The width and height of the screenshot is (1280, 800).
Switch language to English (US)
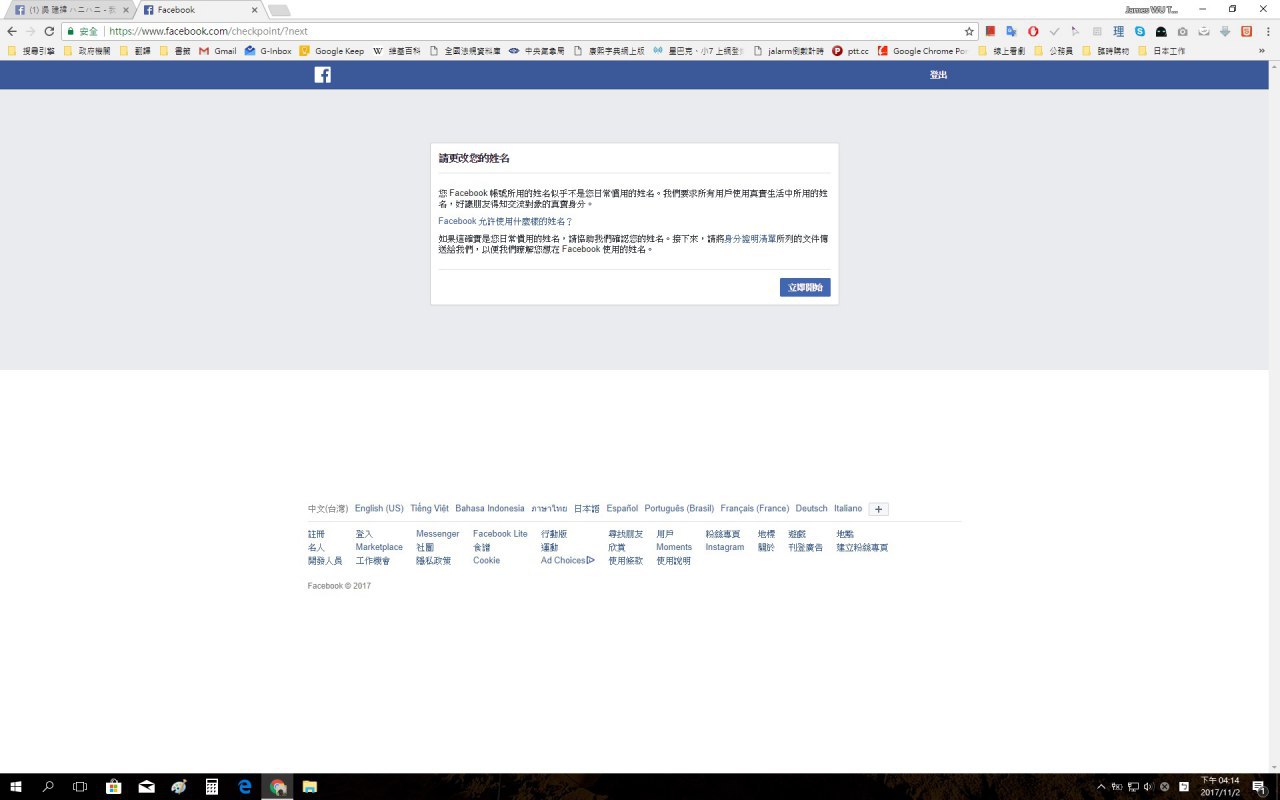[379, 509]
